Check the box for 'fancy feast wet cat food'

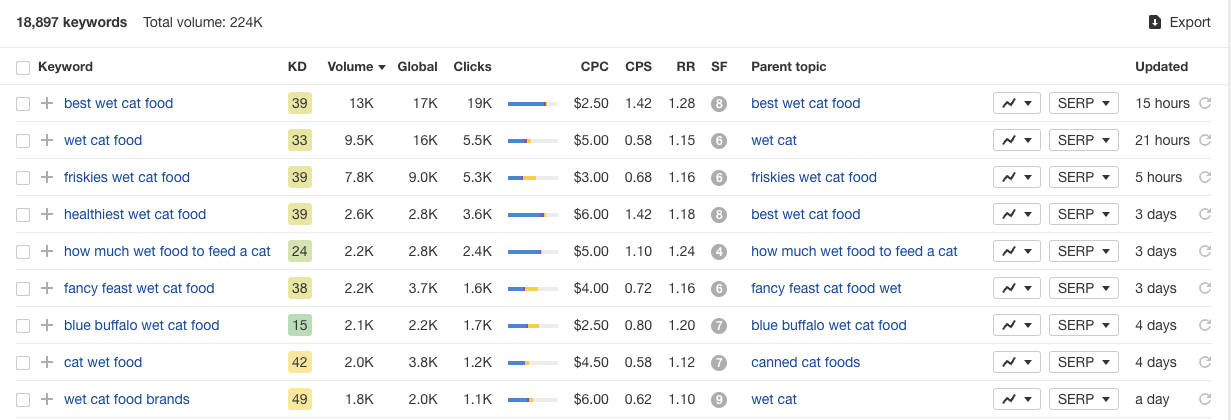pos(23,288)
